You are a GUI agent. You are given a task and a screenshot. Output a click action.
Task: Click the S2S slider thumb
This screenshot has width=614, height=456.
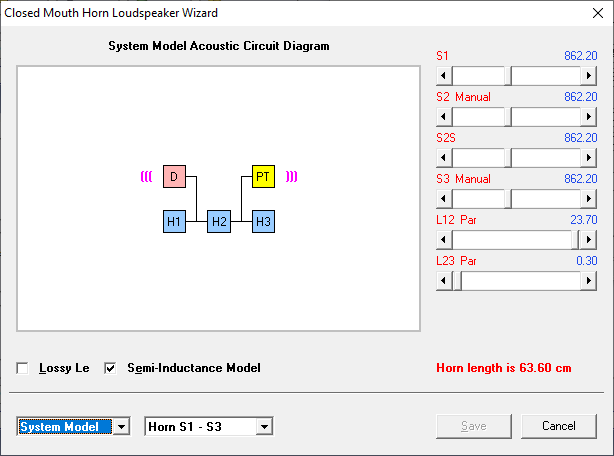point(508,158)
